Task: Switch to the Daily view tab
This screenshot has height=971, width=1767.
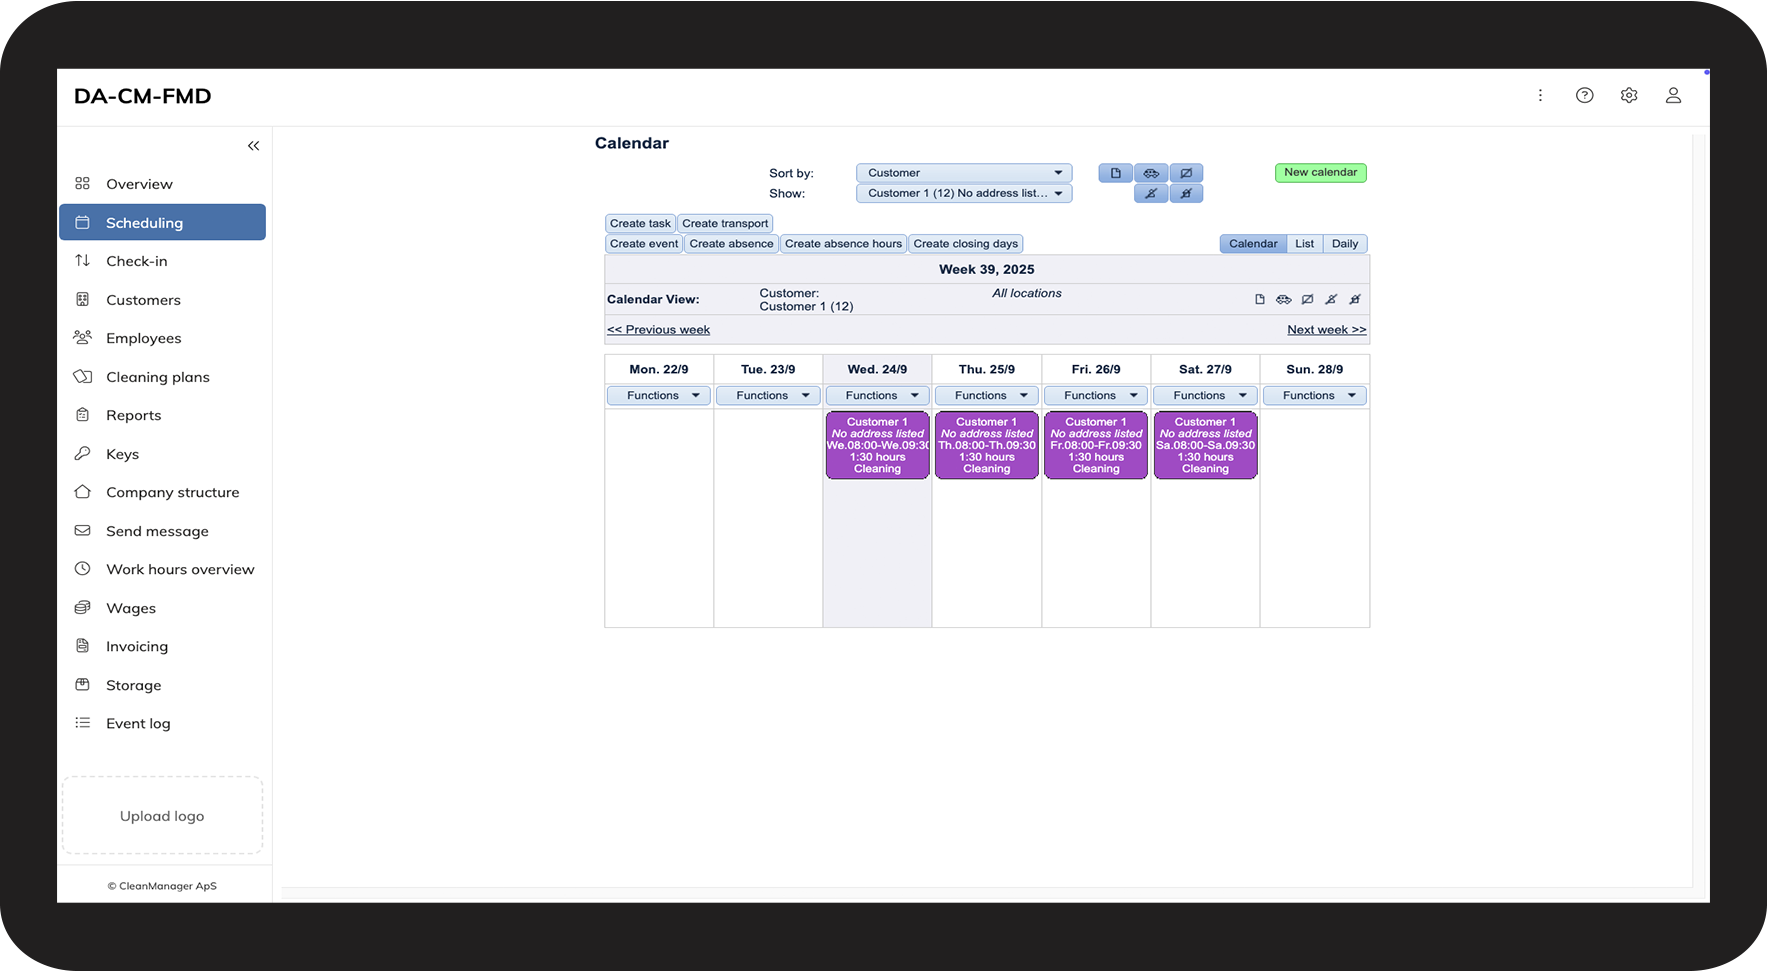Action: coord(1345,244)
